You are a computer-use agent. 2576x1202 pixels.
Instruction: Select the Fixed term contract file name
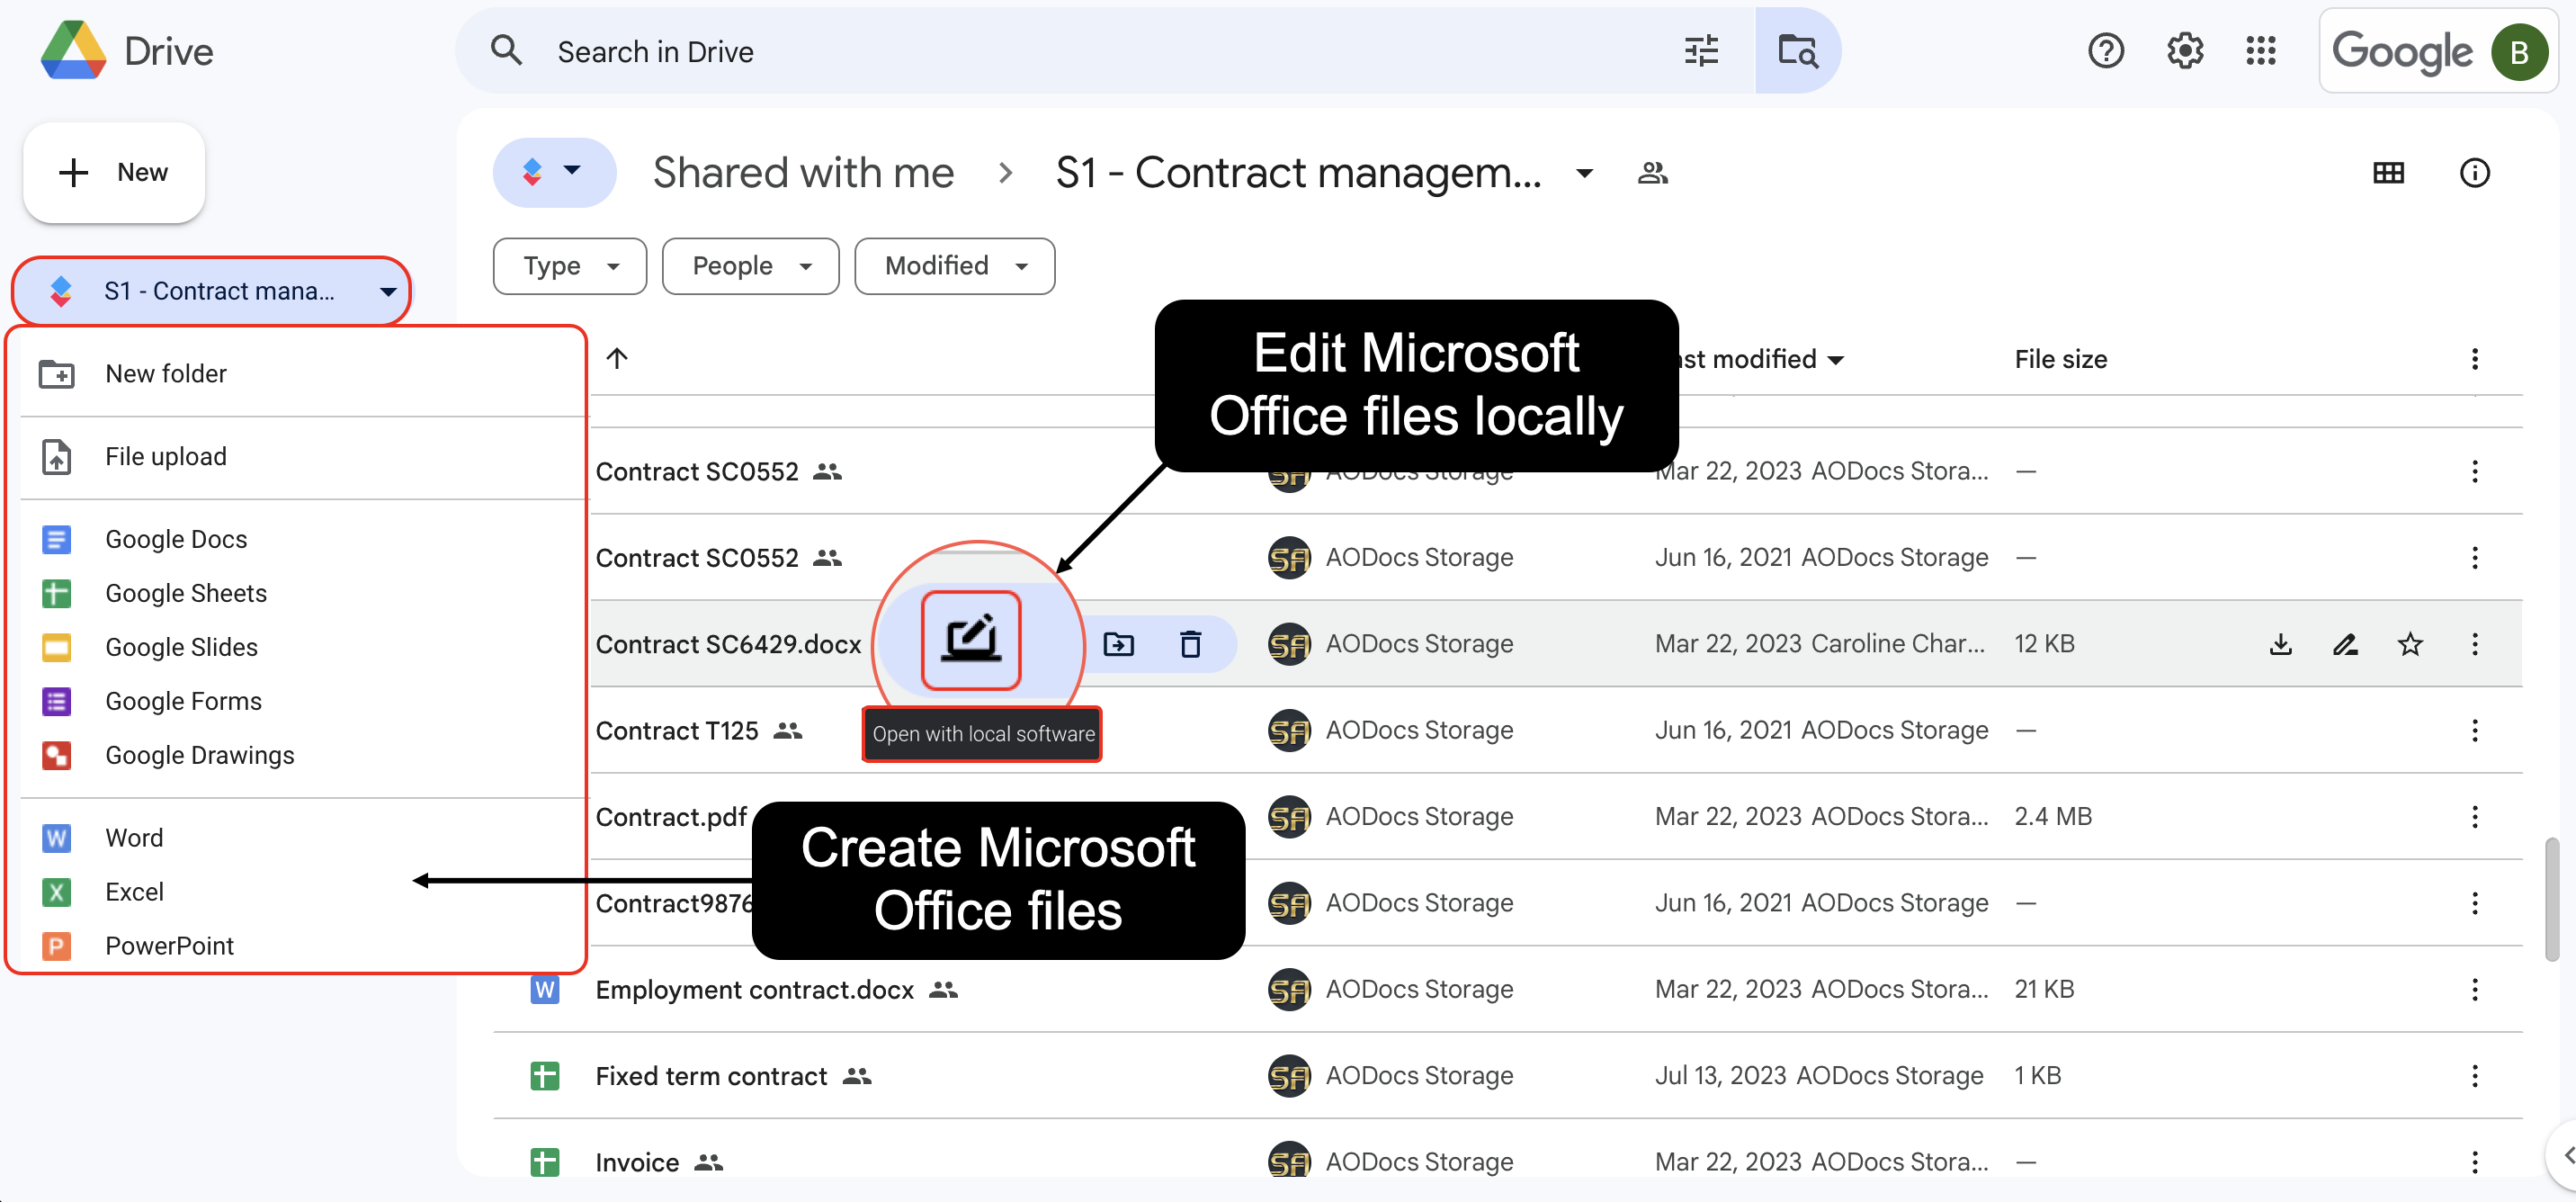tap(711, 1076)
